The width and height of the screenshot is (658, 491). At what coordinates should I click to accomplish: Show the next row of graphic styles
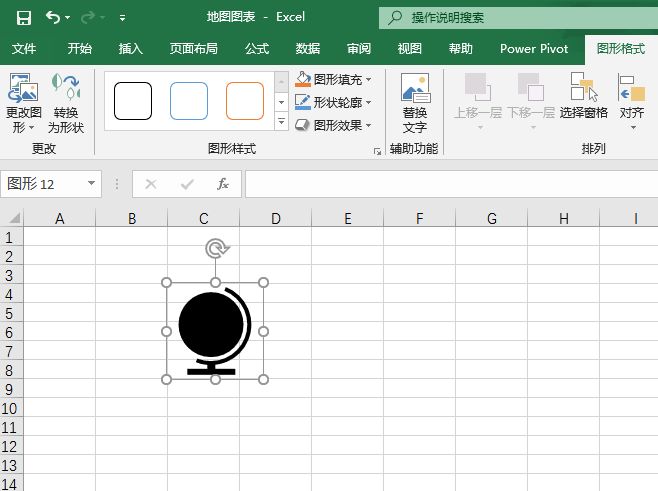(282, 102)
